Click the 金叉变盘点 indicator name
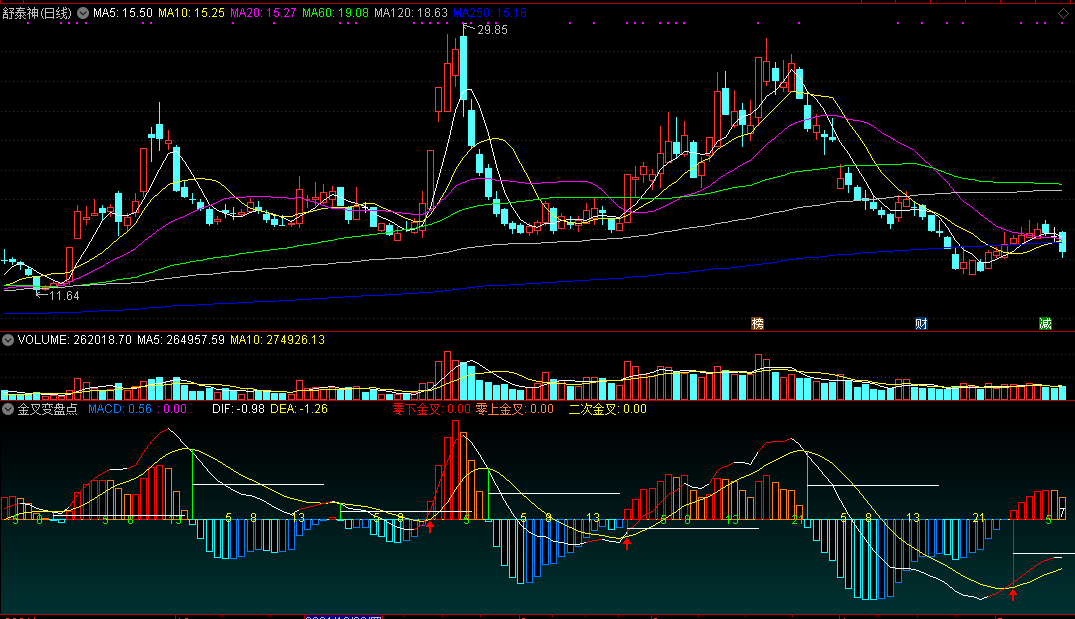 tap(47, 409)
